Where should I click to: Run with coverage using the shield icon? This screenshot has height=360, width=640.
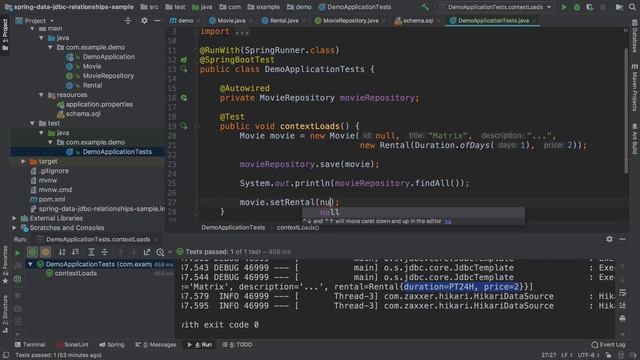(590, 7)
